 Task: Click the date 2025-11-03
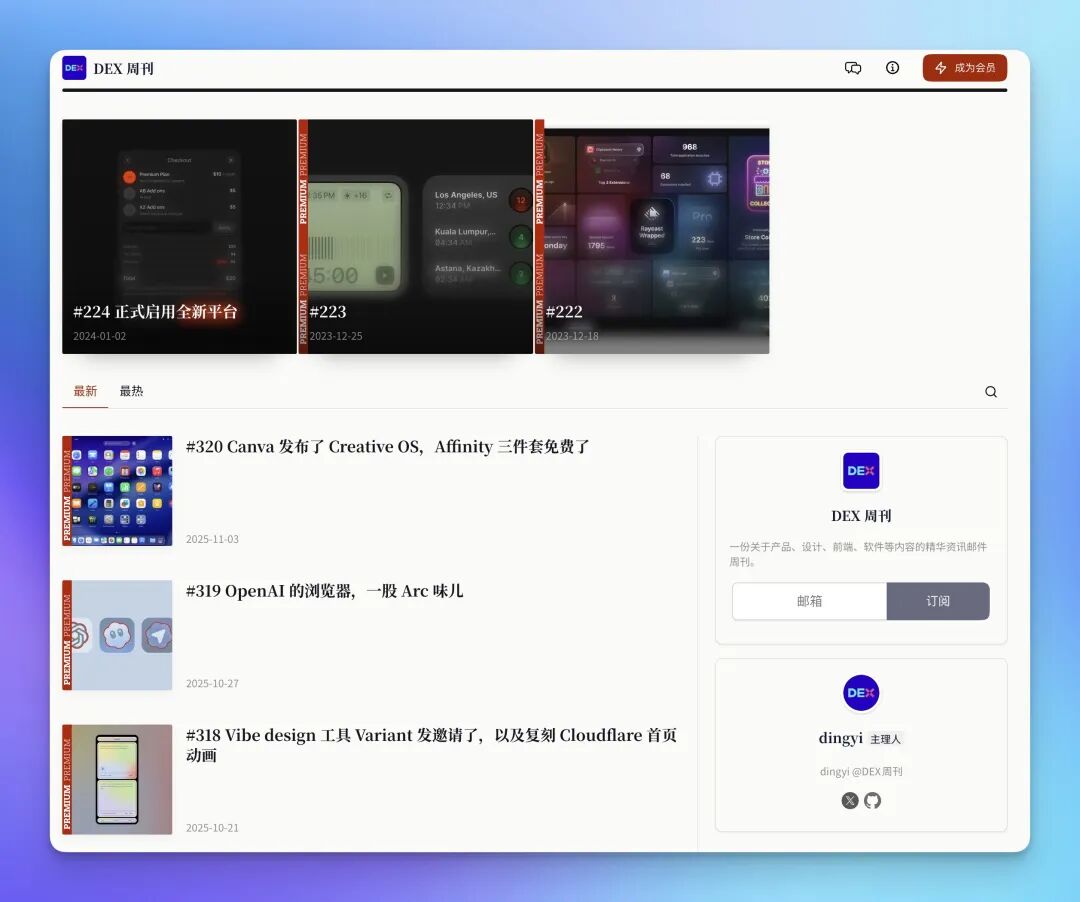point(212,539)
